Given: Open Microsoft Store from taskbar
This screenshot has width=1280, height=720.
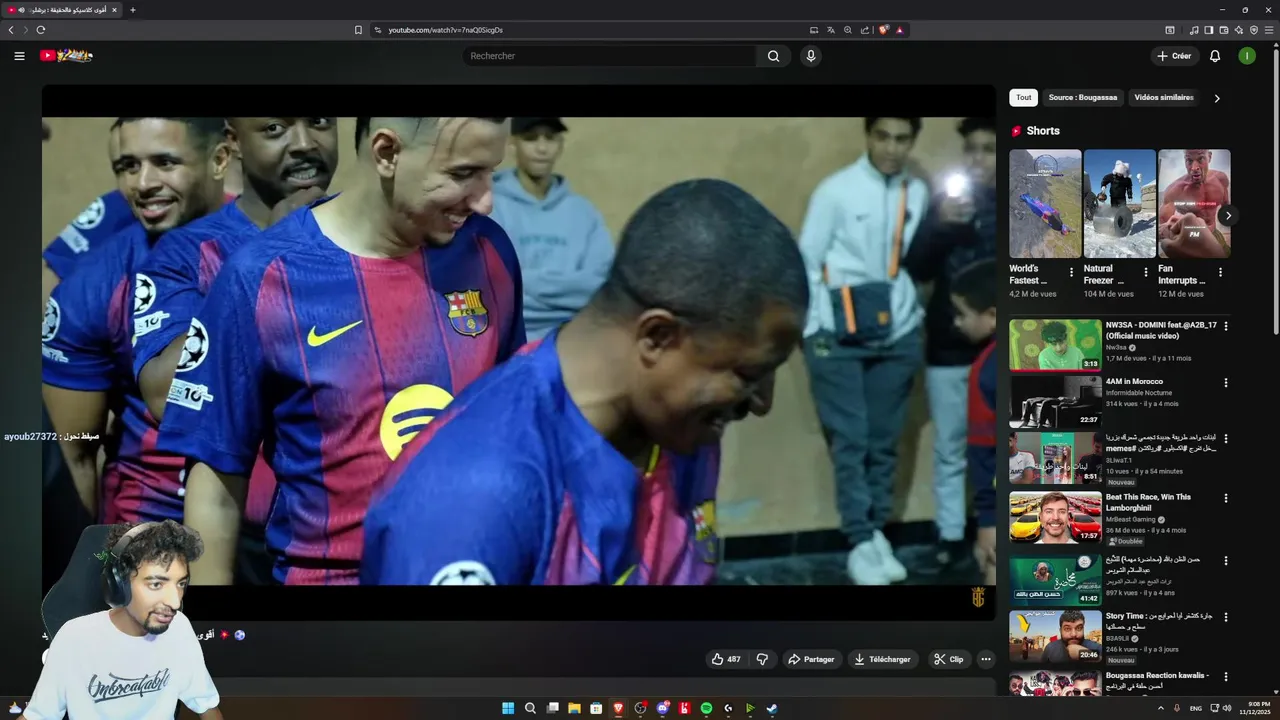Looking at the screenshot, I should coord(596,708).
